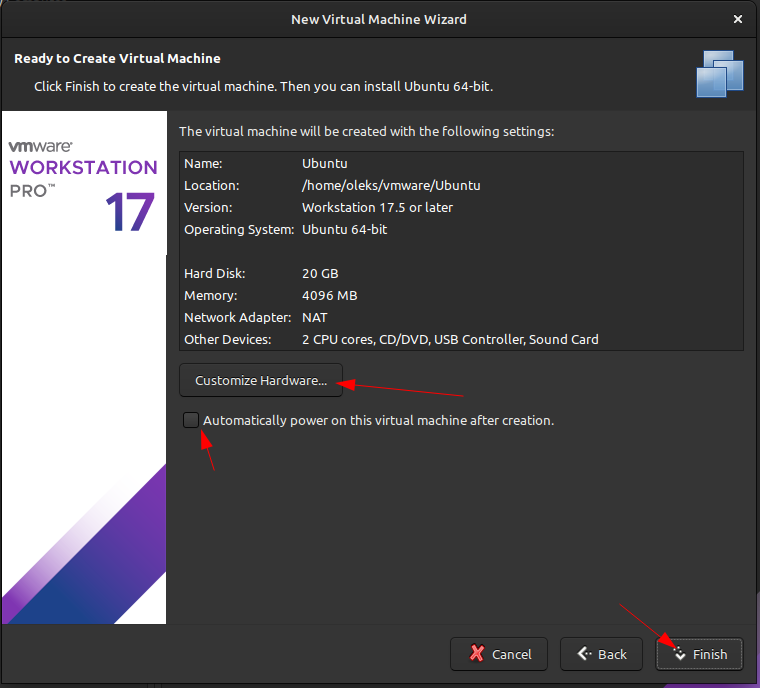The height and width of the screenshot is (688, 760).
Task: Click the 'Click Finish to create' instruction text
Action: (263, 86)
